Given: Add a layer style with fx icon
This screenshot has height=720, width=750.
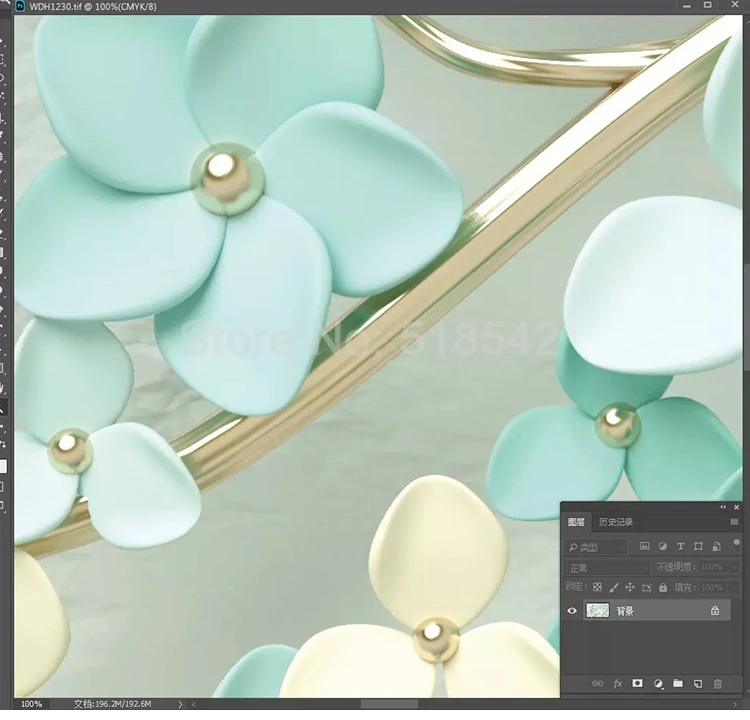Looking at the screenshot, I should (x=618, y=683).
